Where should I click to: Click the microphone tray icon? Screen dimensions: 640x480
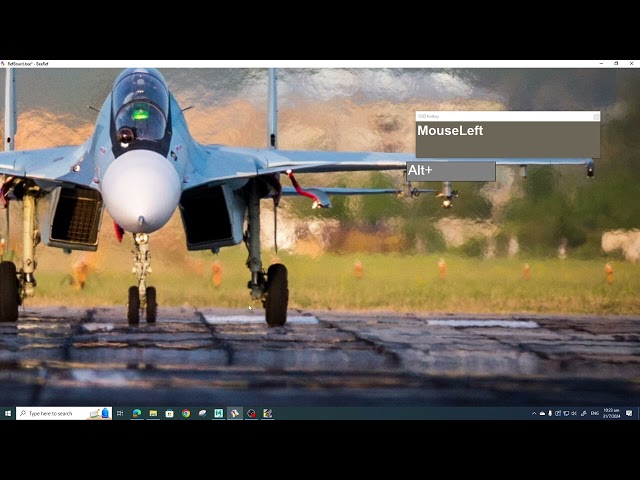tap(550, 413)
